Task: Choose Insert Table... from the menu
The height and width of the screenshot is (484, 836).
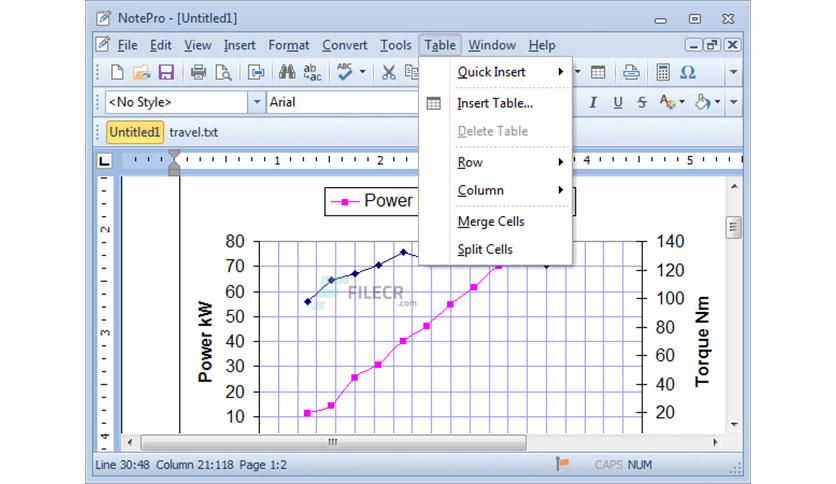Action: [x=510, y=103]
